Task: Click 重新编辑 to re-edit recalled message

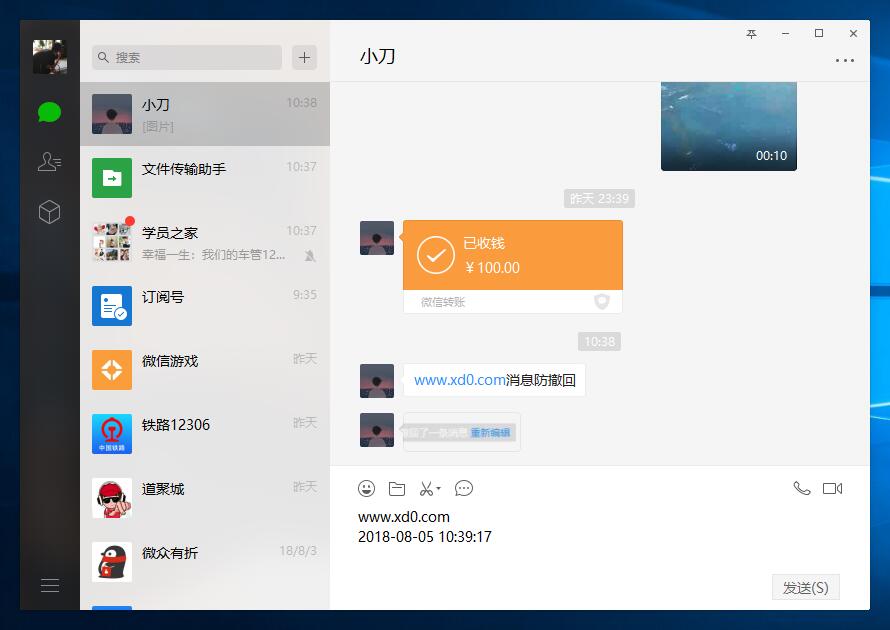Action: click(x=490, y=433)
